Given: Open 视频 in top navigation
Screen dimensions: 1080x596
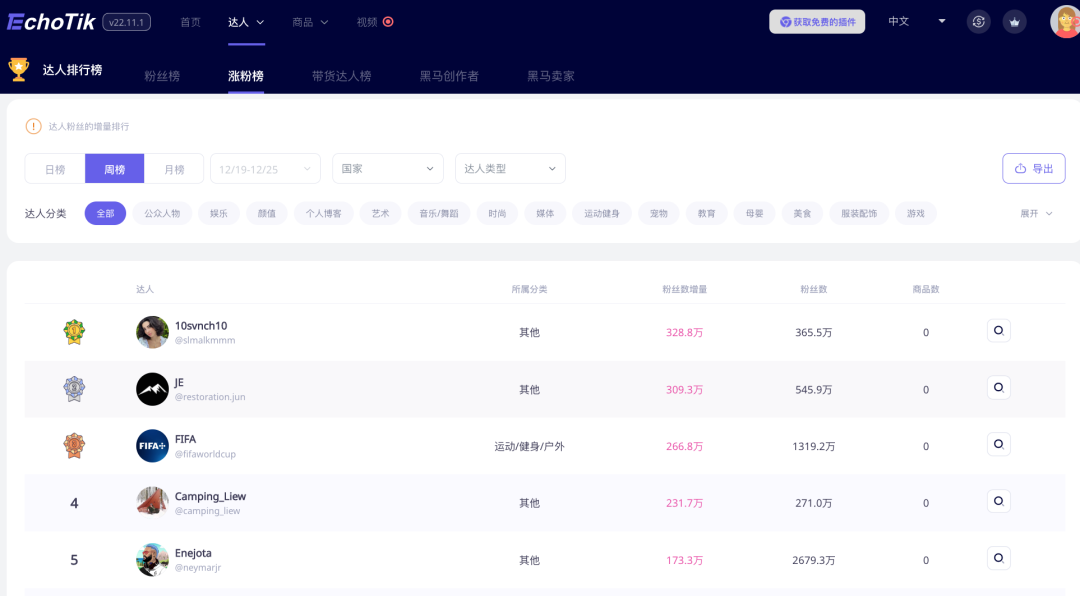Looking at the screenshot, I should (x=367, y=22).
